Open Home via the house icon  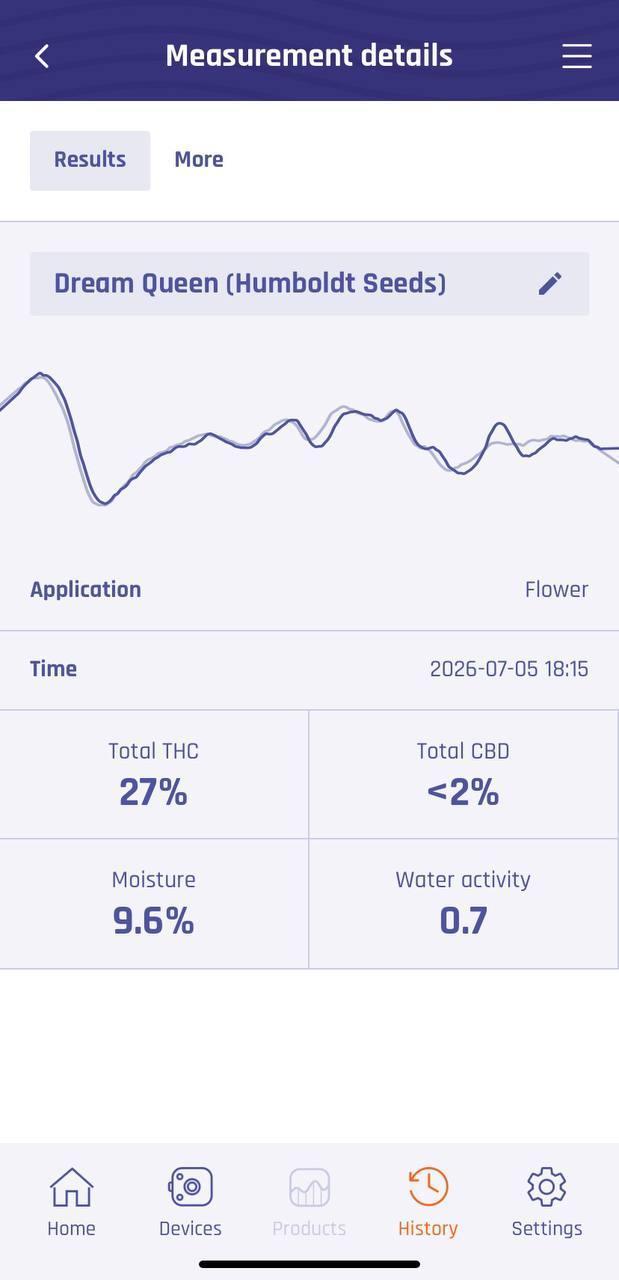(71, 1187)
